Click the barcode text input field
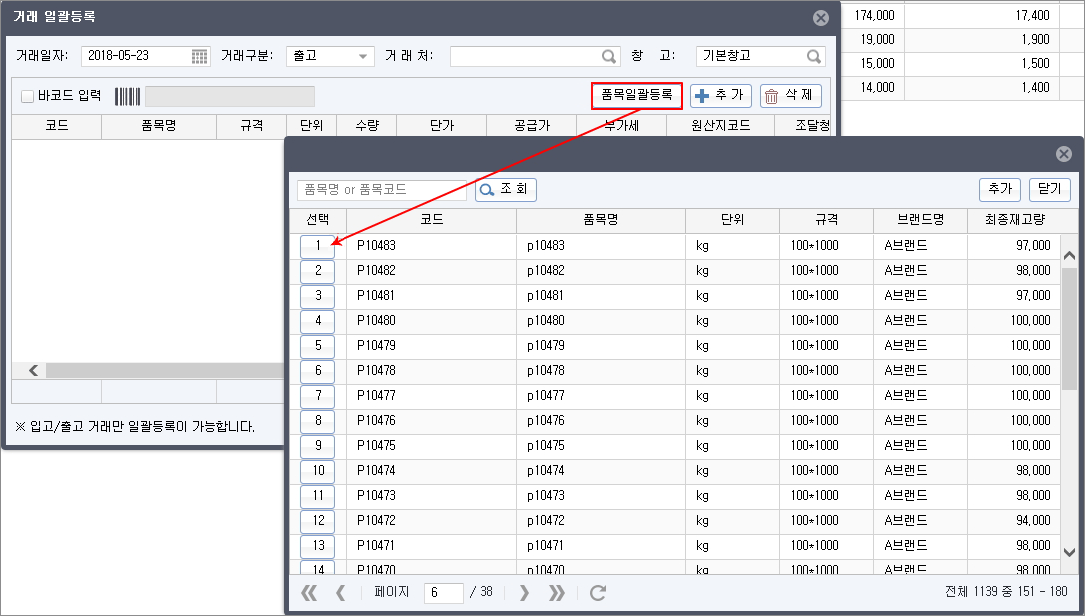 point(230,96)
